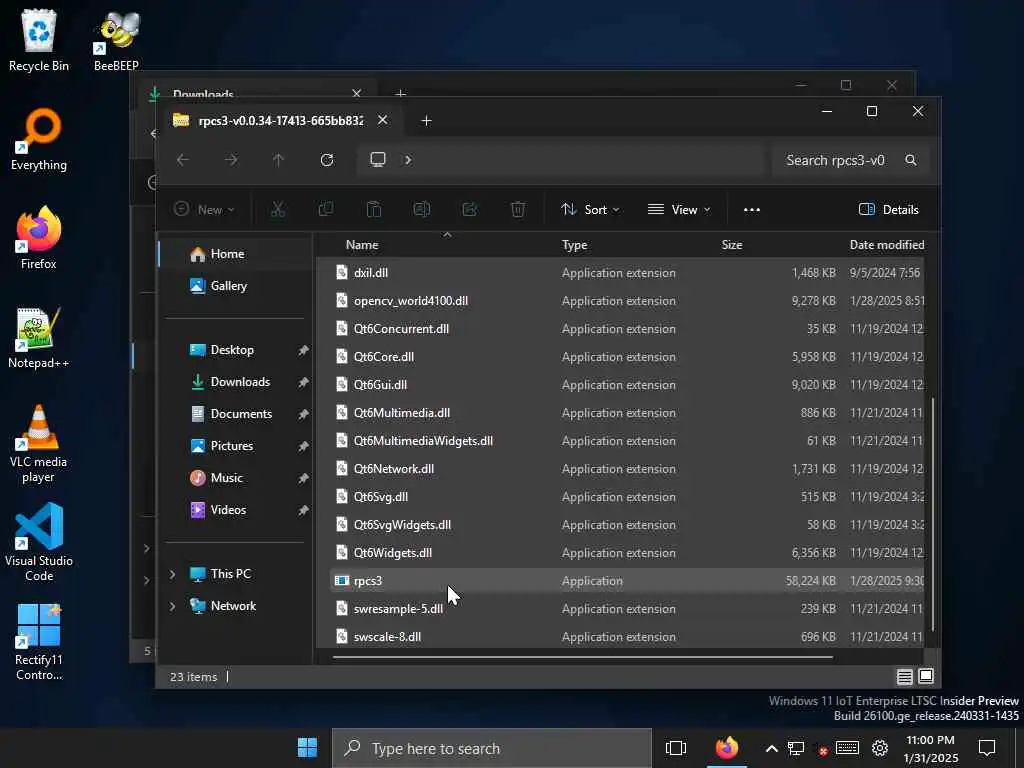Open the touch keyboard tray icon
This screenshot has height=768, width=1024.
(847, 748)
